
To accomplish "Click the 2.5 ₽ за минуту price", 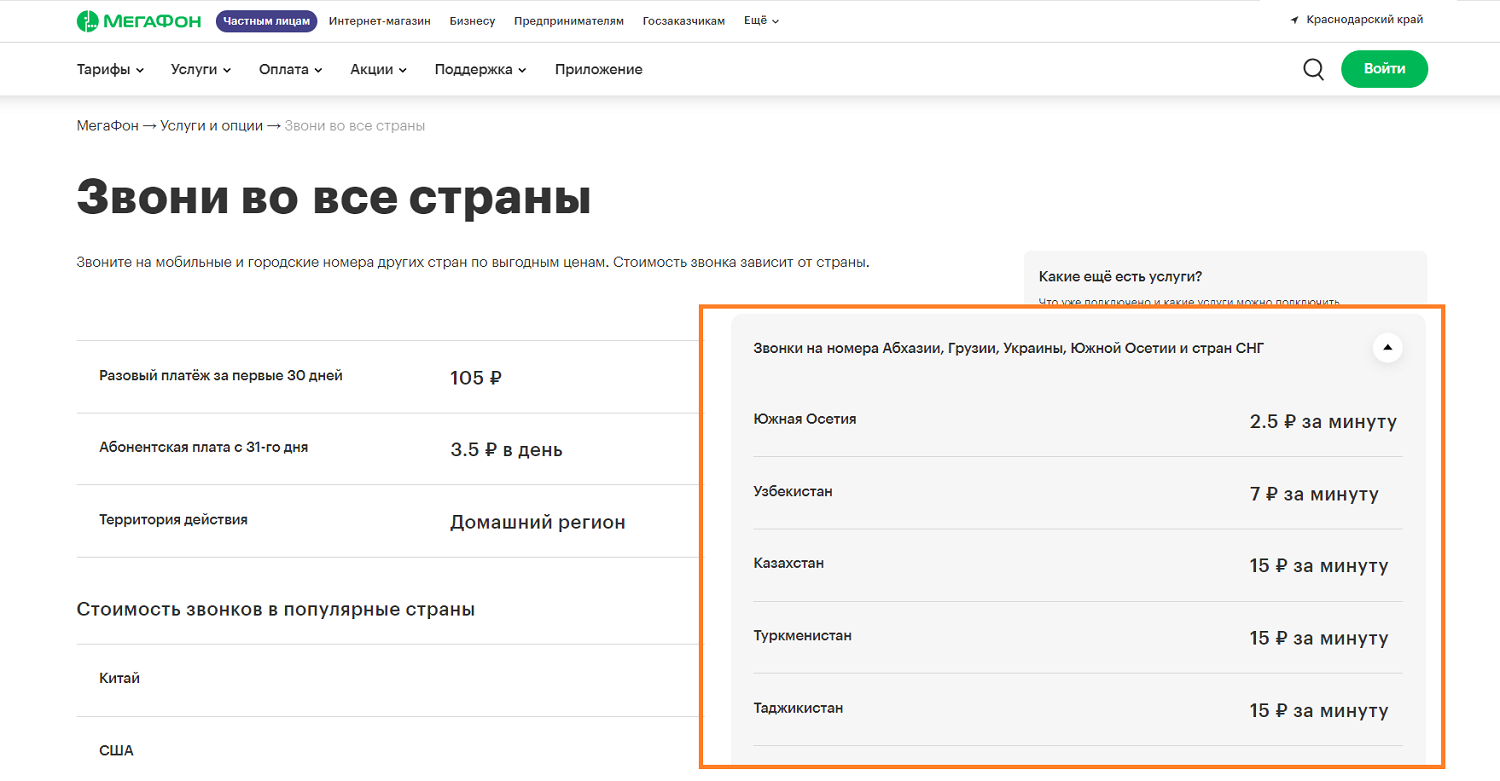I will (1323, 421).
